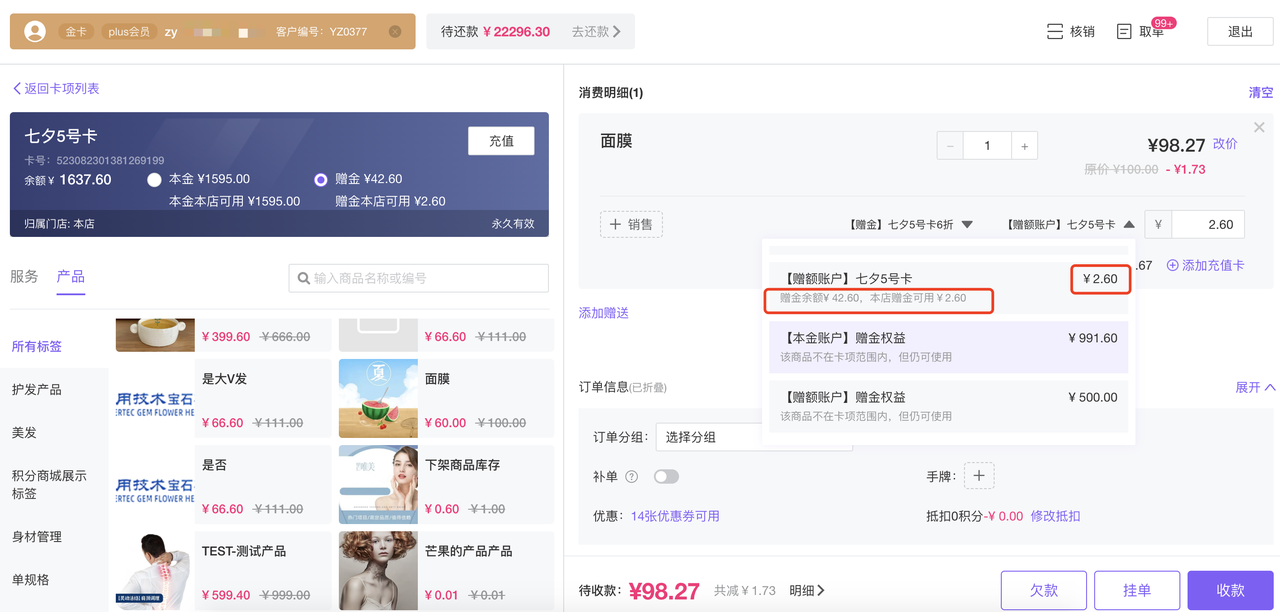
Task: Collapse the 赠额账户 七夕5号卡 dropdown
Action: (1070, 225)
